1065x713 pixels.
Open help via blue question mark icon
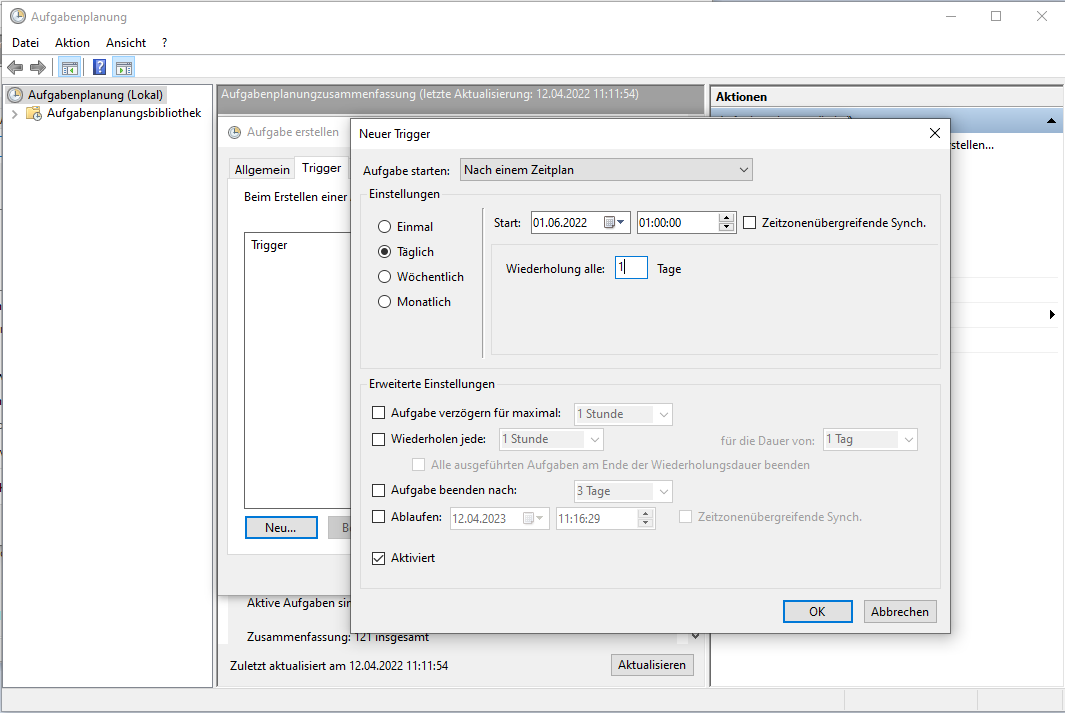[x=99, y=67]
